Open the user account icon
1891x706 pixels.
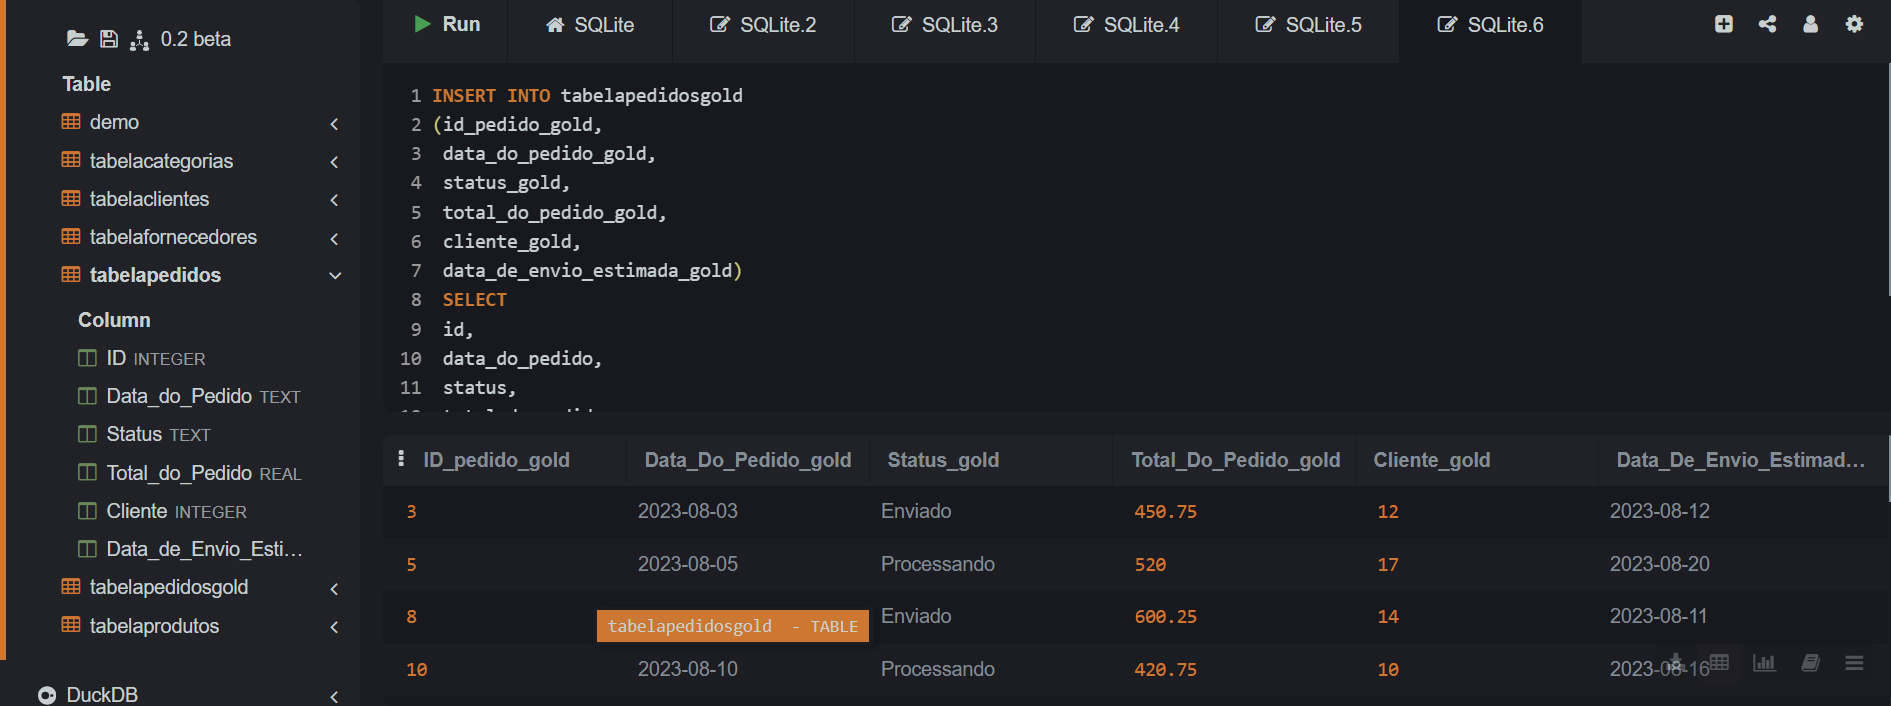click(1810, 24)
